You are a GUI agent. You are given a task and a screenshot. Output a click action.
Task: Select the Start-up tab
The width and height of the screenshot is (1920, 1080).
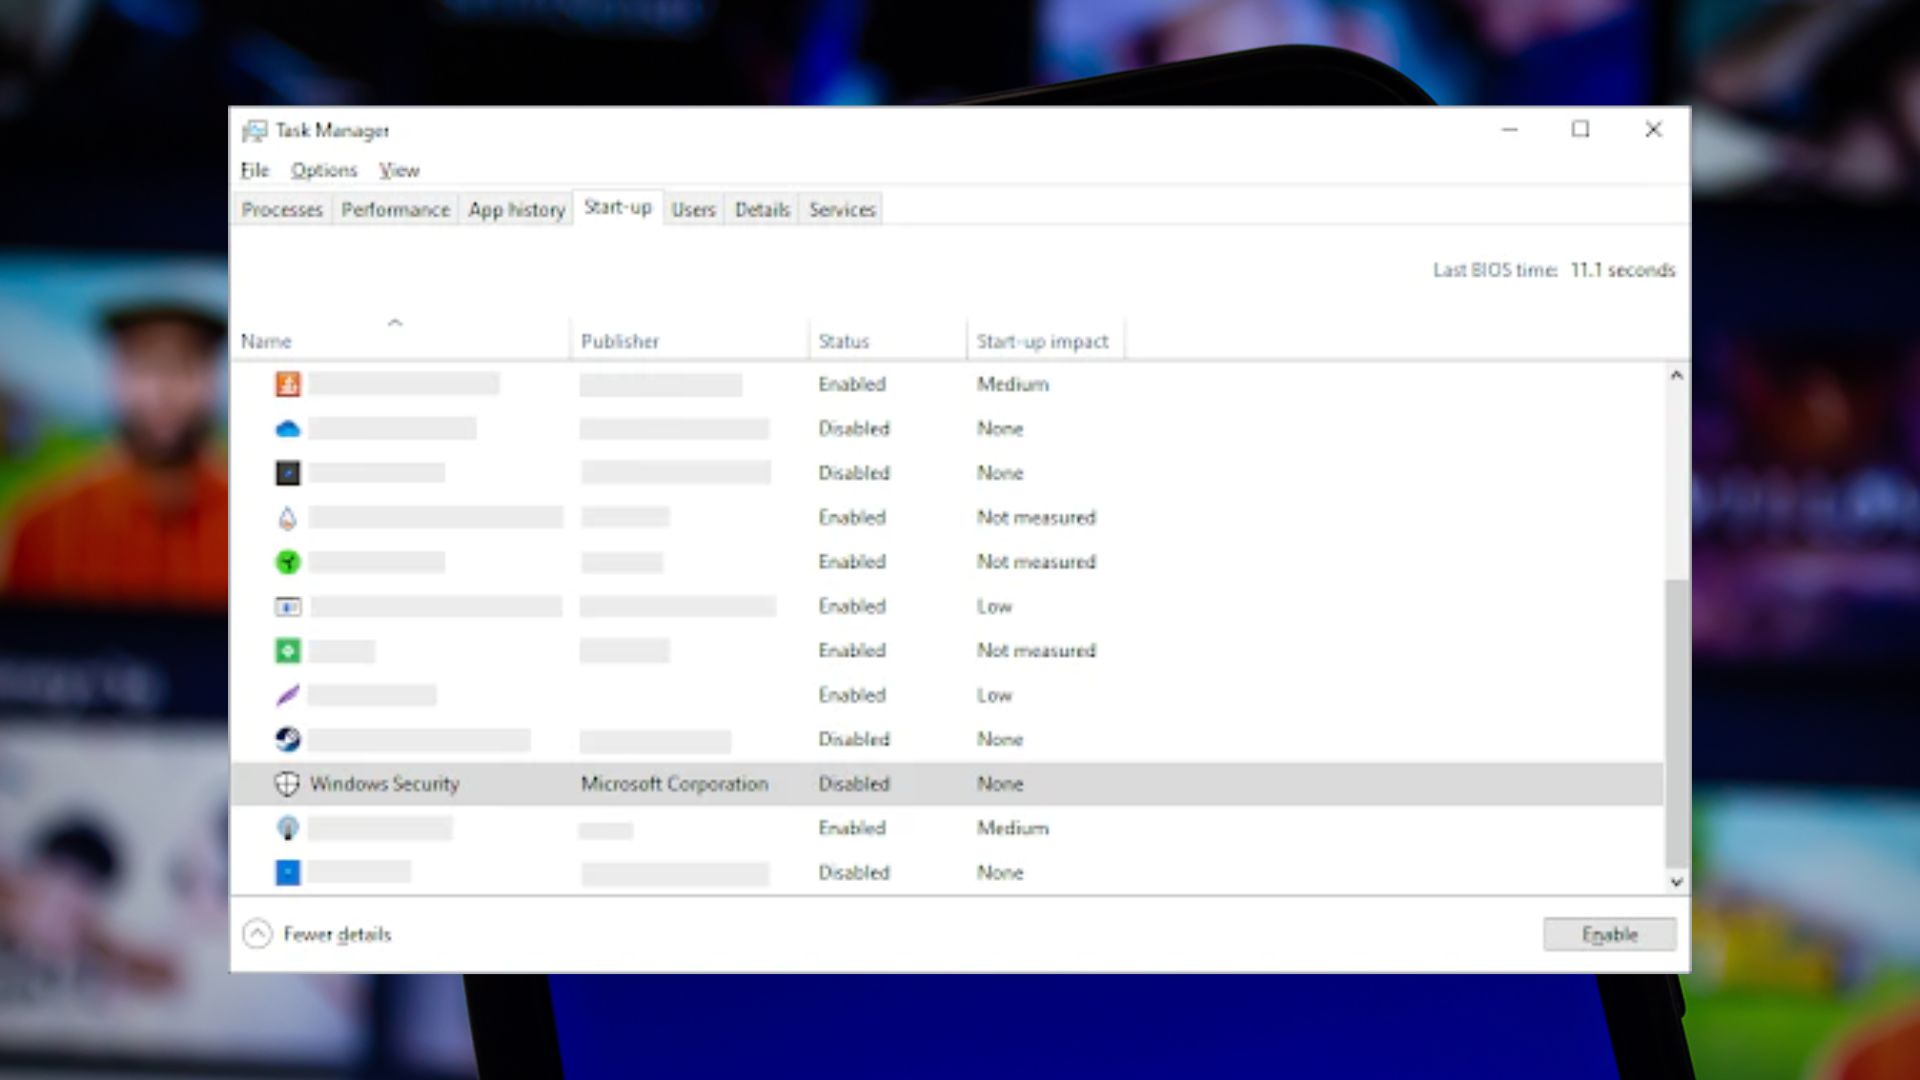pyautogui.click(x=618, y=207)
